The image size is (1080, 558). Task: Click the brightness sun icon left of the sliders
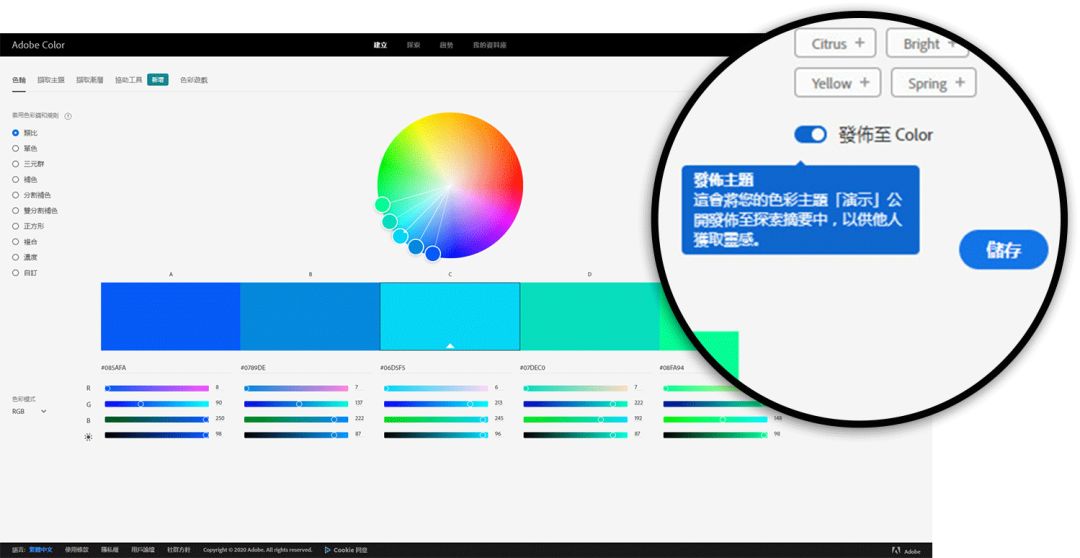88,437
